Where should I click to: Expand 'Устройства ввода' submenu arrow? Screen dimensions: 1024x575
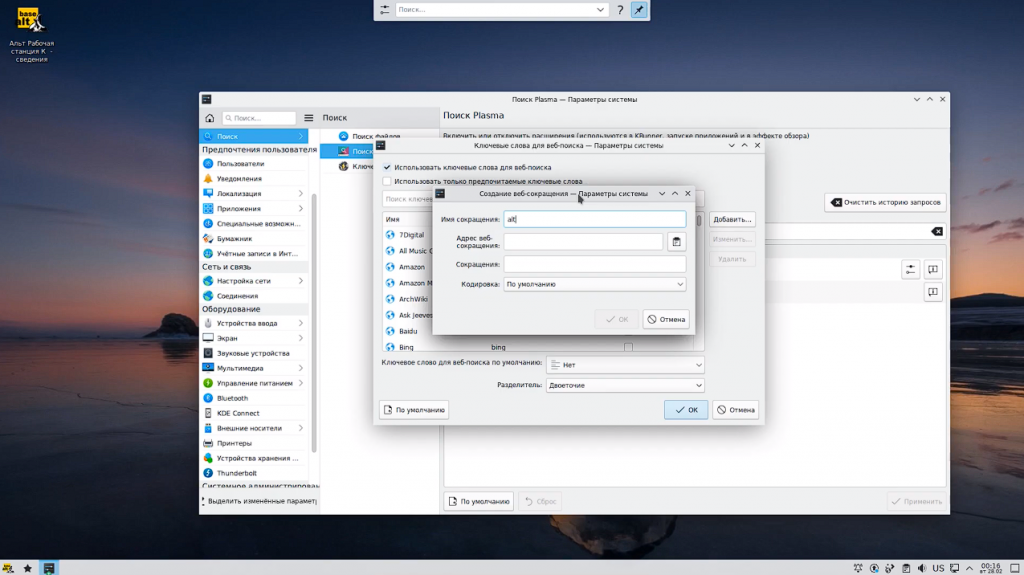click(300, 323)
